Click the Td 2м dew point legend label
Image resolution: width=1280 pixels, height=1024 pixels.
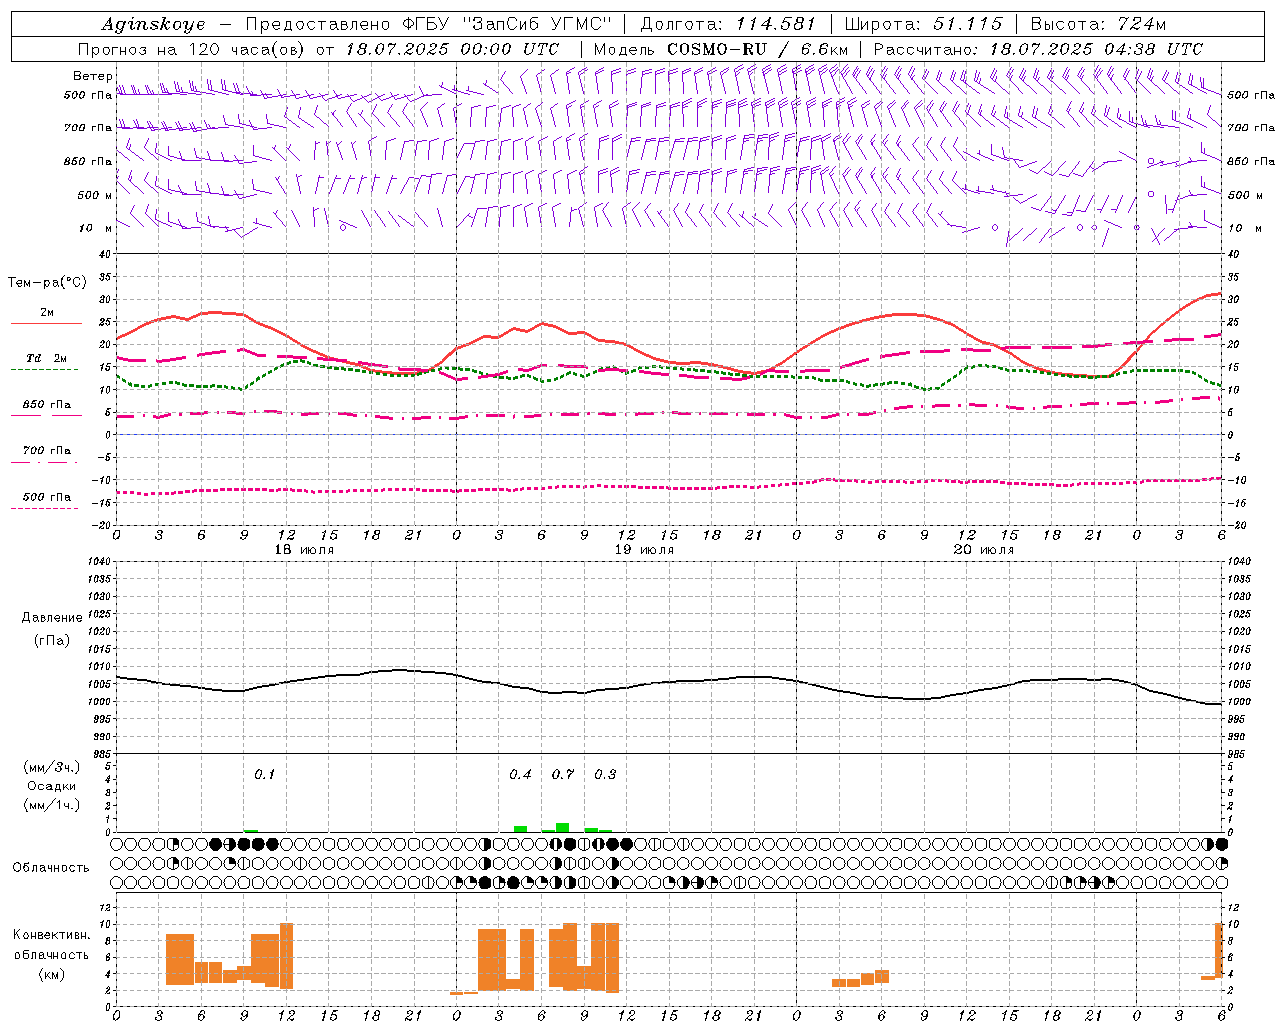tap(47, 358)
